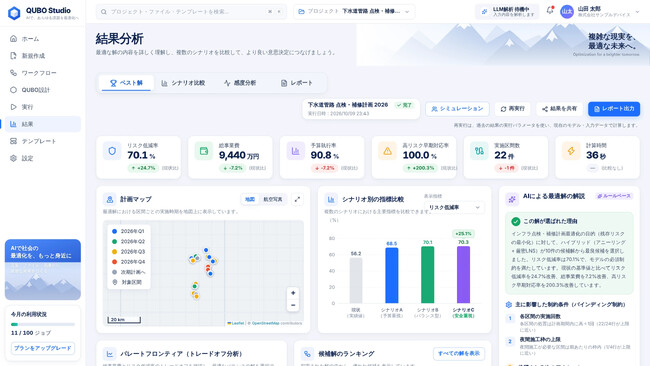
Task: Click the 完了 status badge
Action: [404, 105]
